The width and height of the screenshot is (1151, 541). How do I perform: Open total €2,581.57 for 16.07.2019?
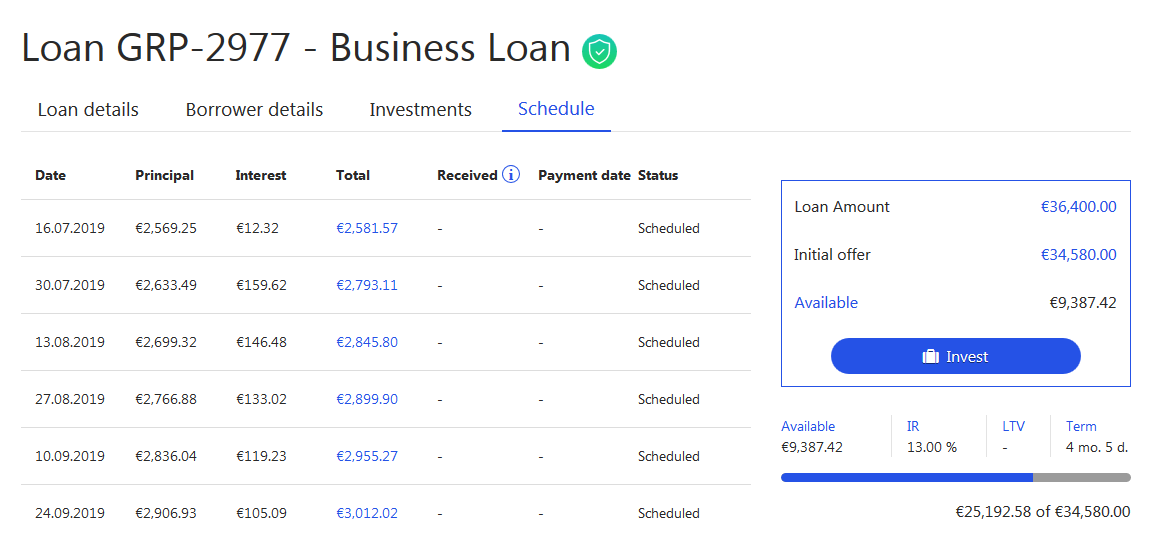[x=367, y=228]
